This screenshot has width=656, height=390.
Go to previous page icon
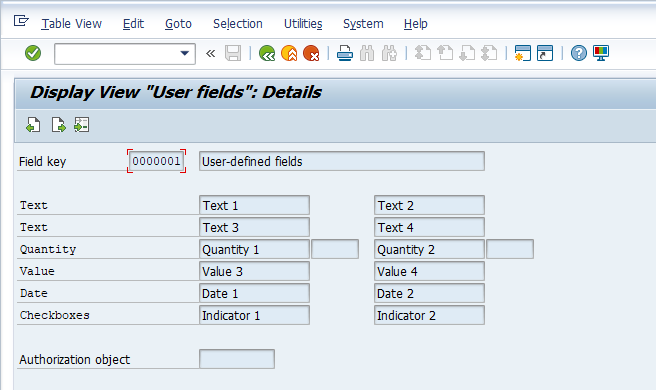(445, 53)
